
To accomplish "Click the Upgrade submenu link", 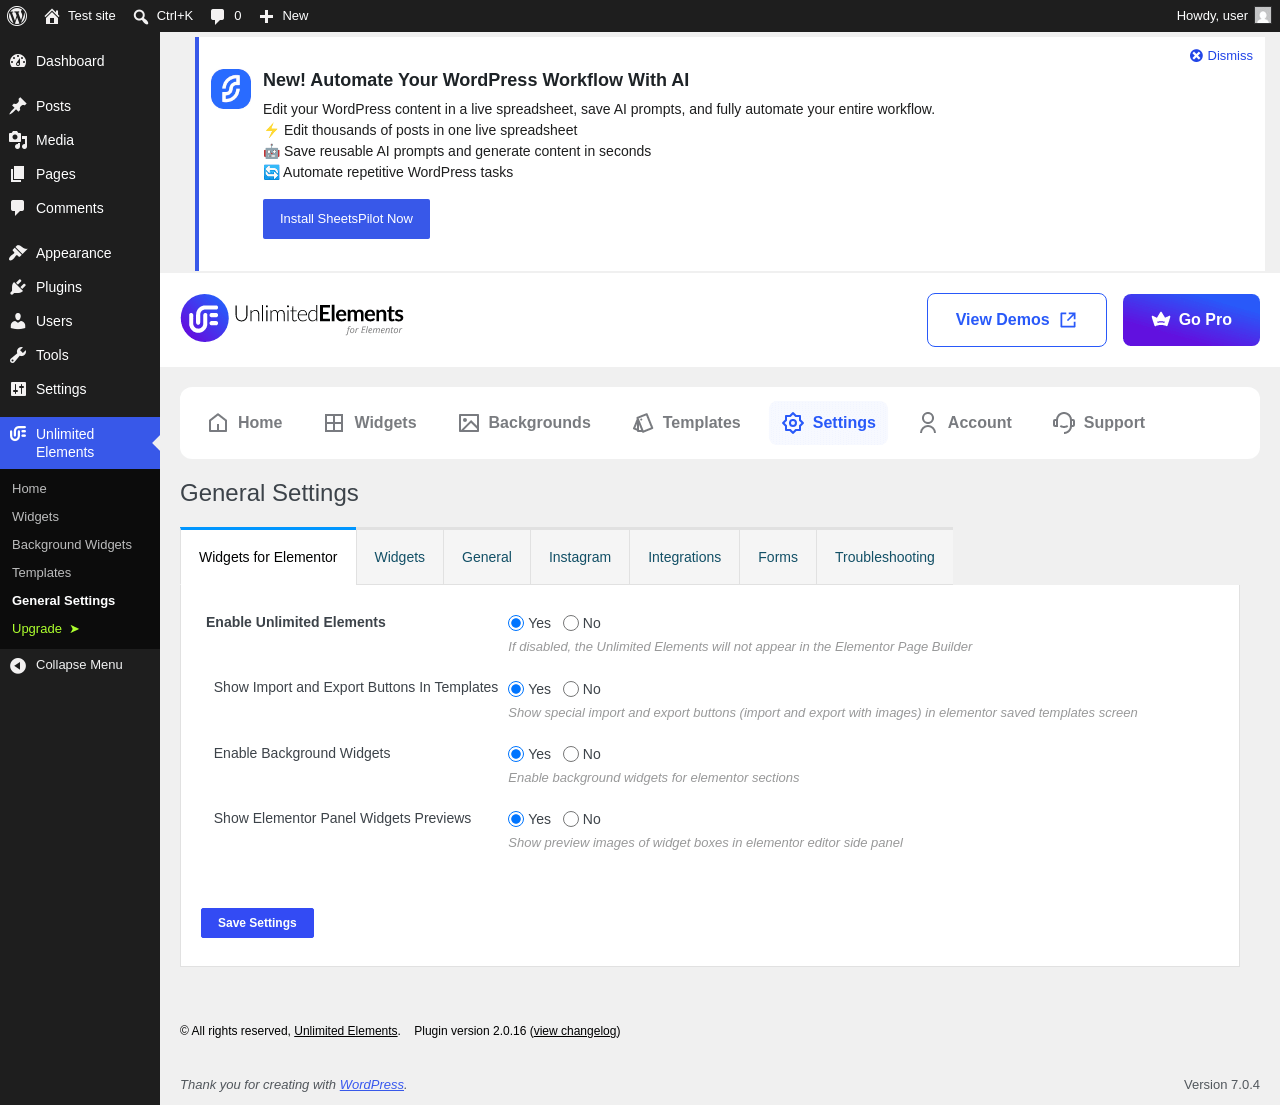I will [46, 629].
